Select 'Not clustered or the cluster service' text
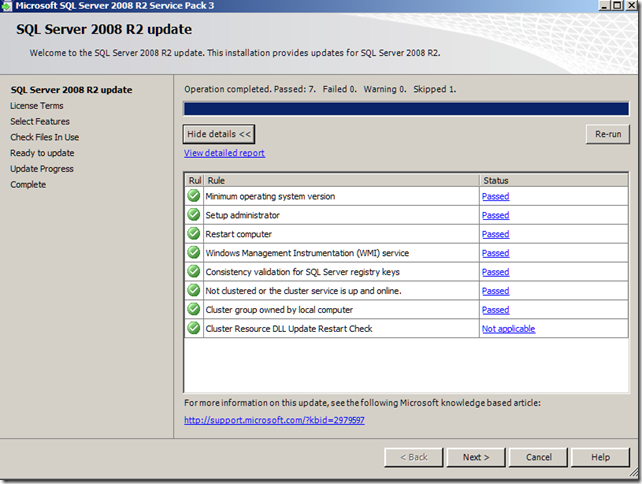This screenshot has width=642, height=484. point(303,291)
